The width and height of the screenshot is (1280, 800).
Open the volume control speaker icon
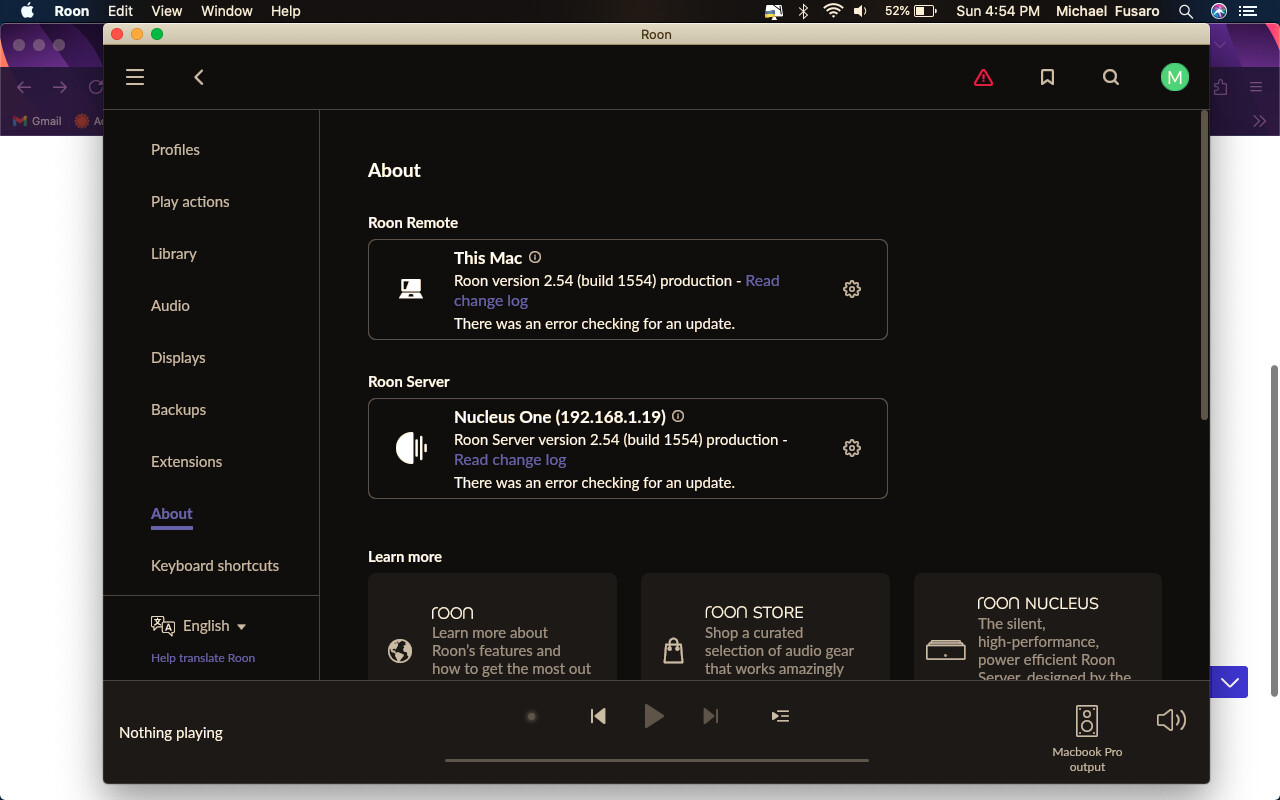point(1171,720)
